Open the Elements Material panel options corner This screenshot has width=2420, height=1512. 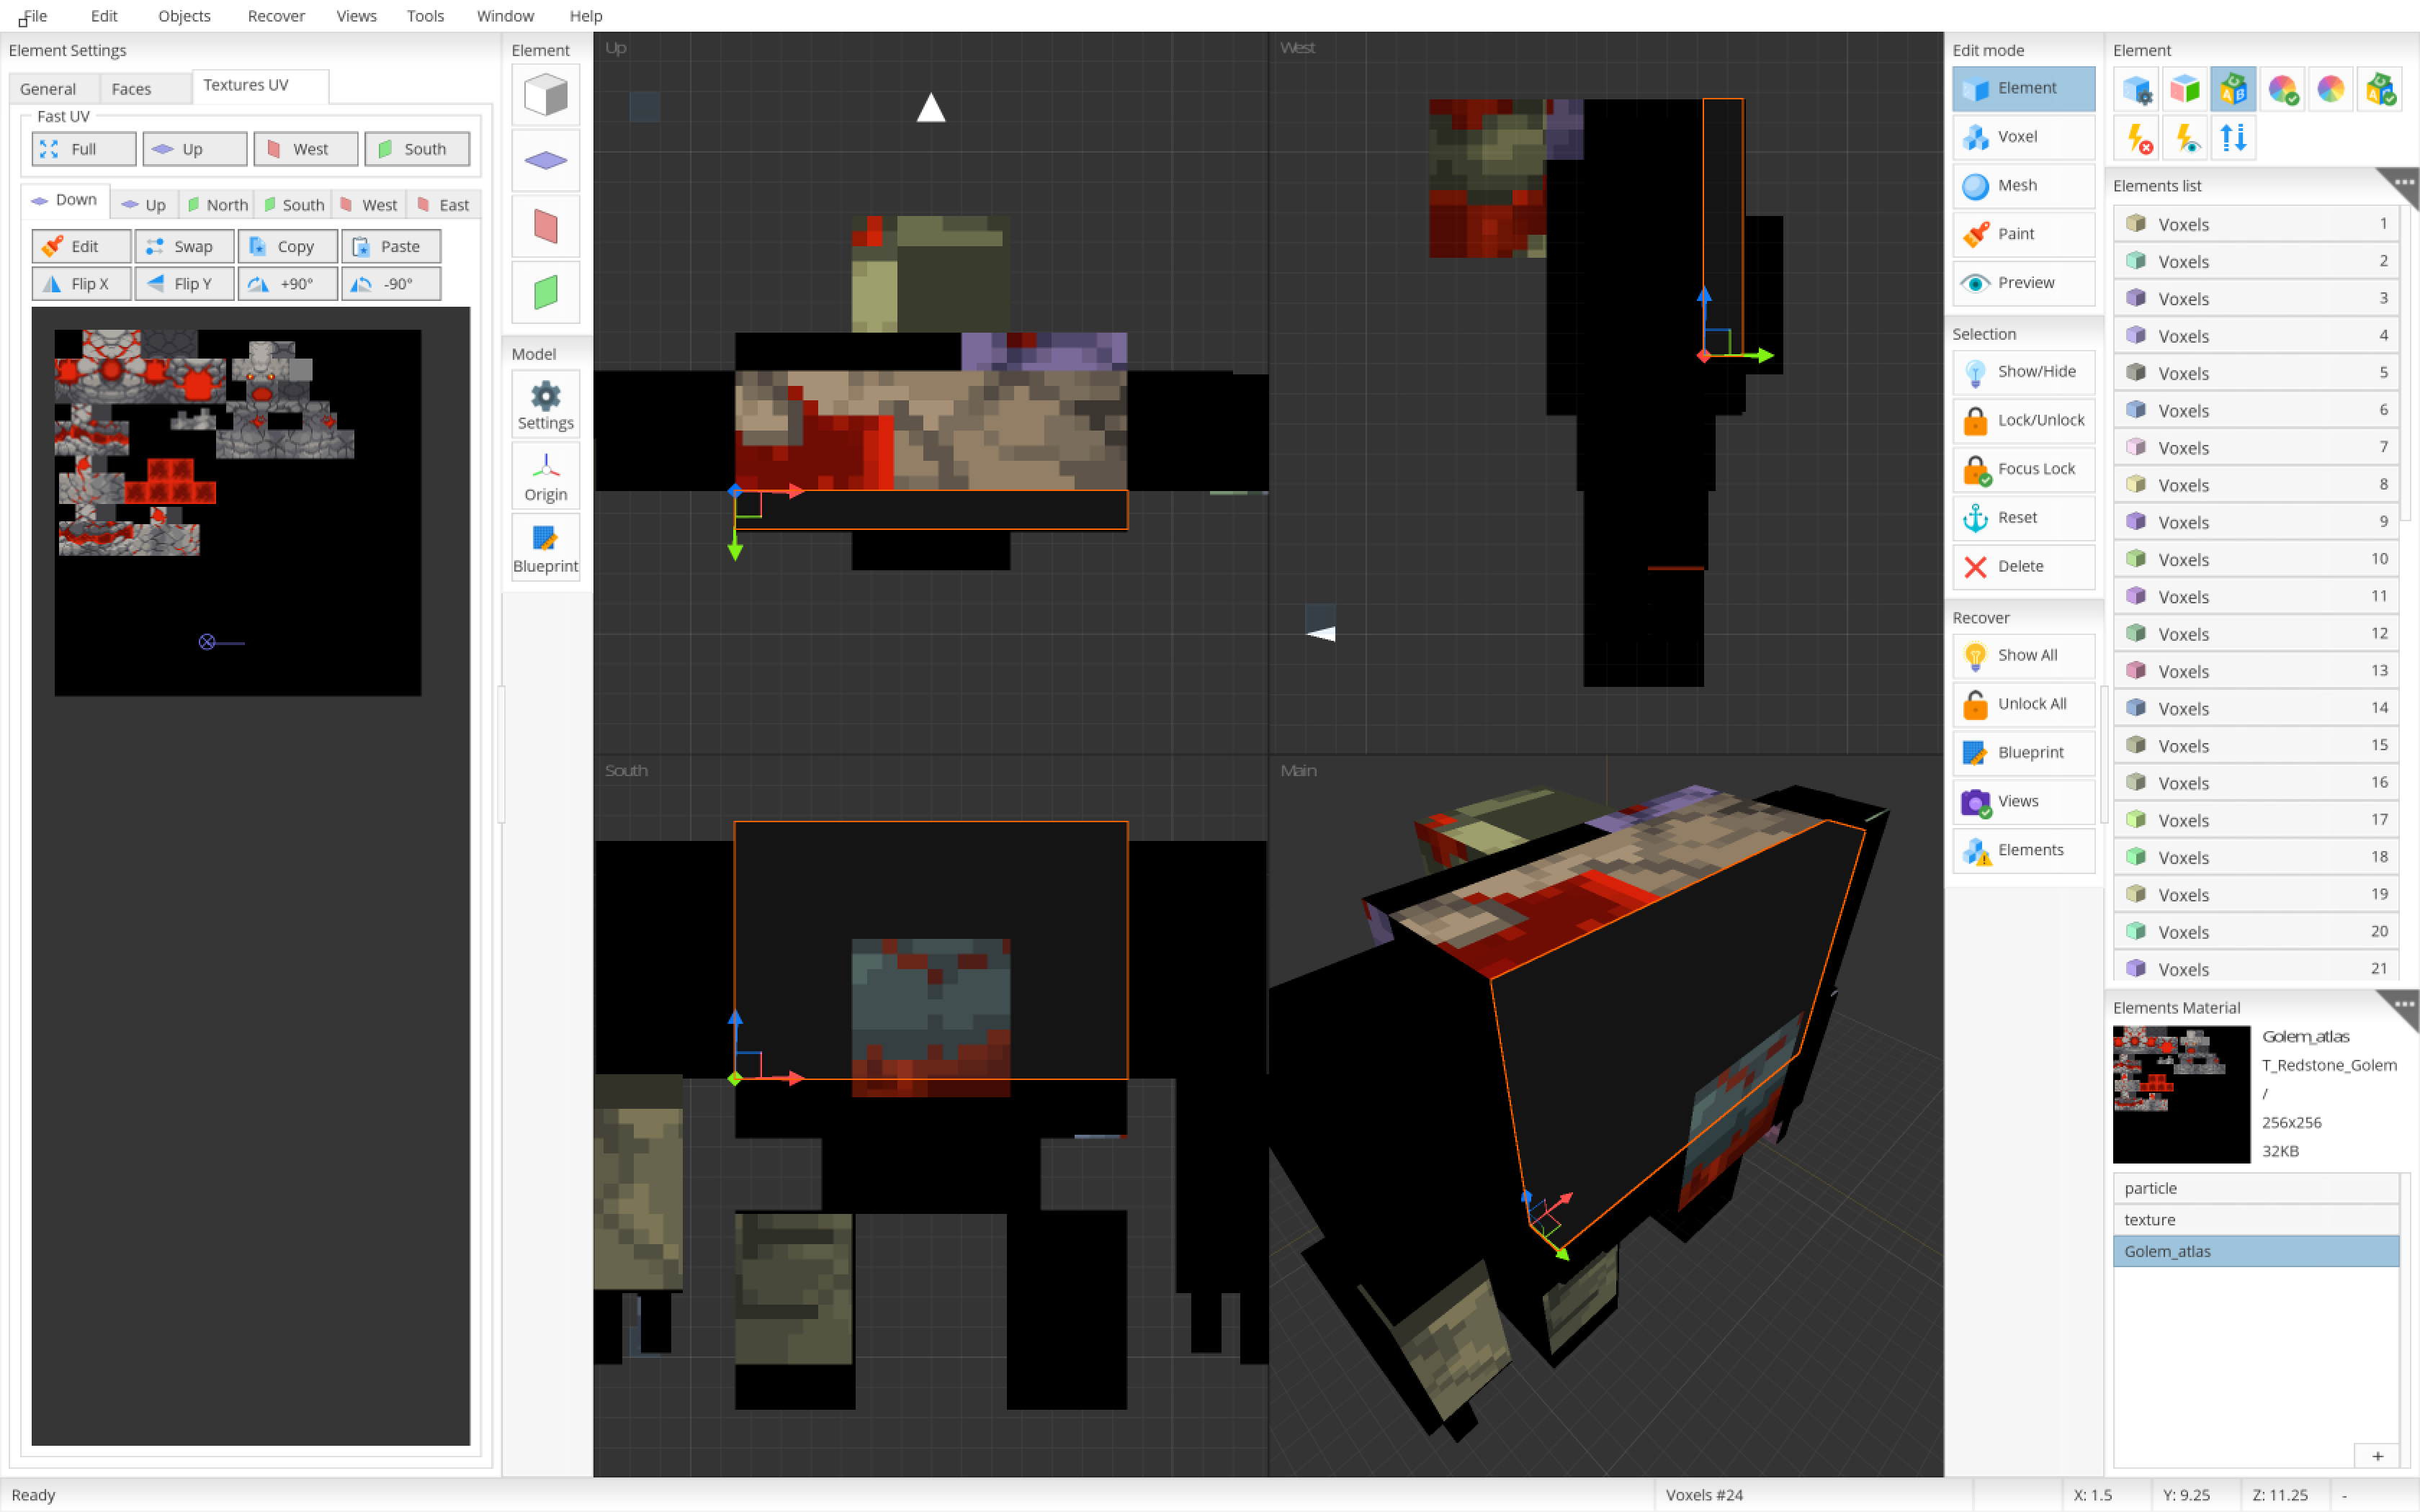point(2403,1006)
